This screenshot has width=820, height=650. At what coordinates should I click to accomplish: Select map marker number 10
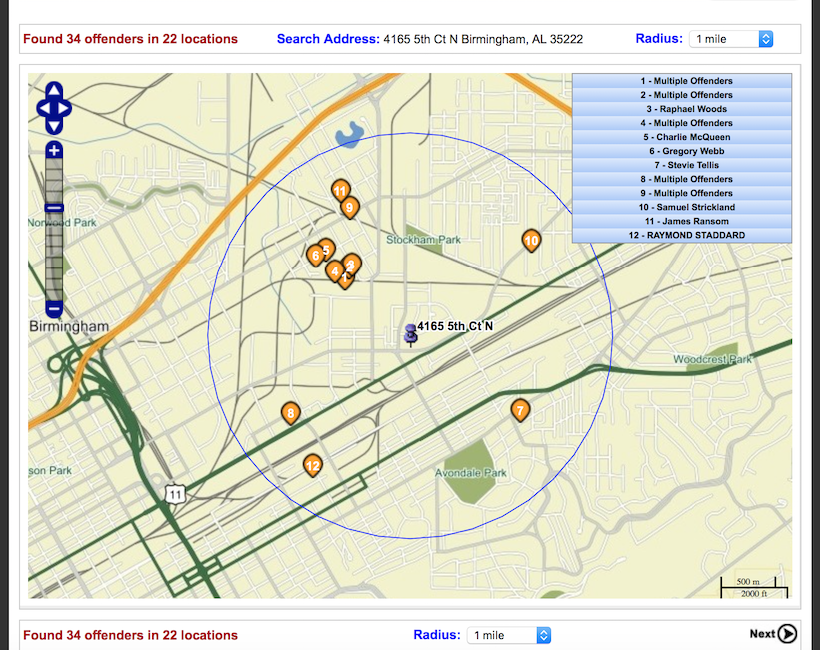pyautogui.click(x=531, y=240)
